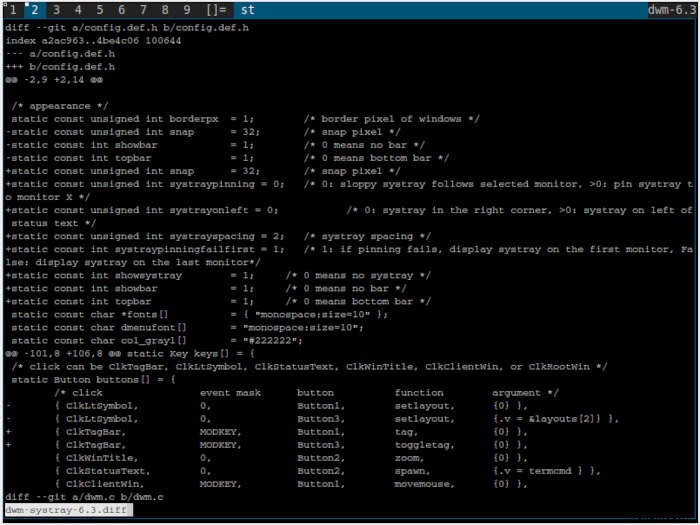This screenshot has height=525, width=700.
Task: Click the removed 'showbar' line
Action: coord(215,145)
